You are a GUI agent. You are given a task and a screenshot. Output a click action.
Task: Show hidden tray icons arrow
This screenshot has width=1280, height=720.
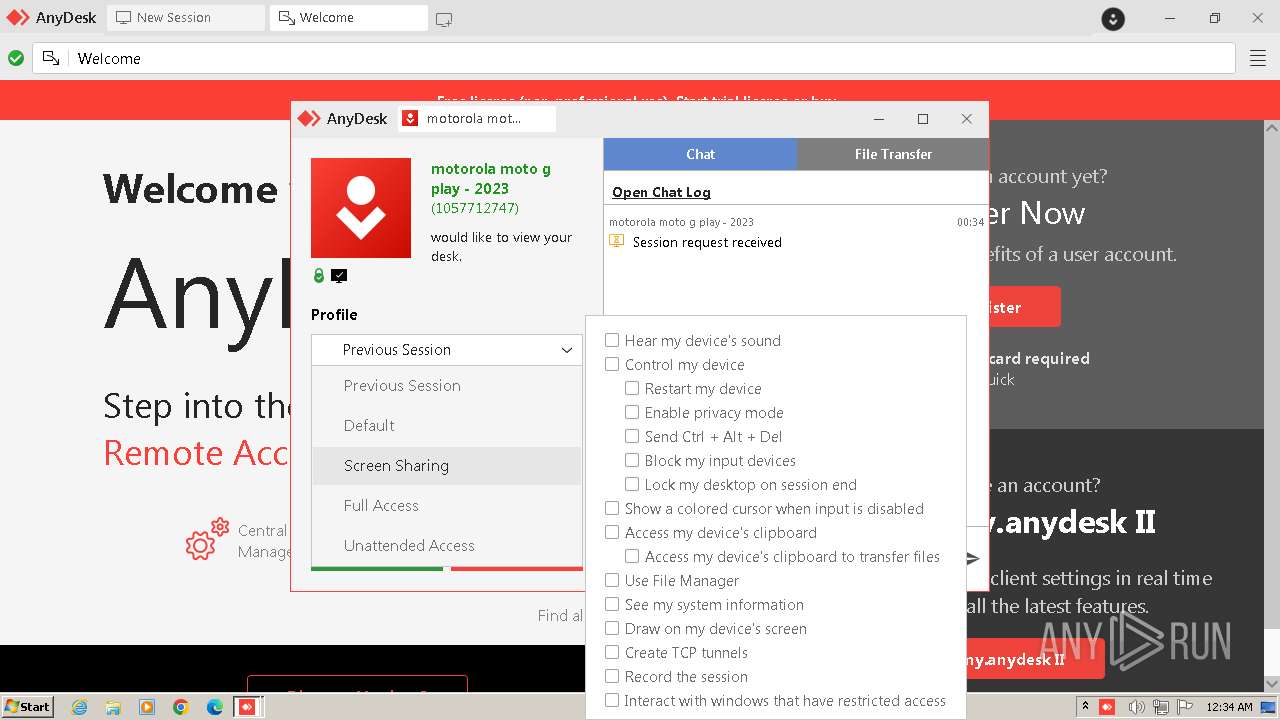point(1085,707)
